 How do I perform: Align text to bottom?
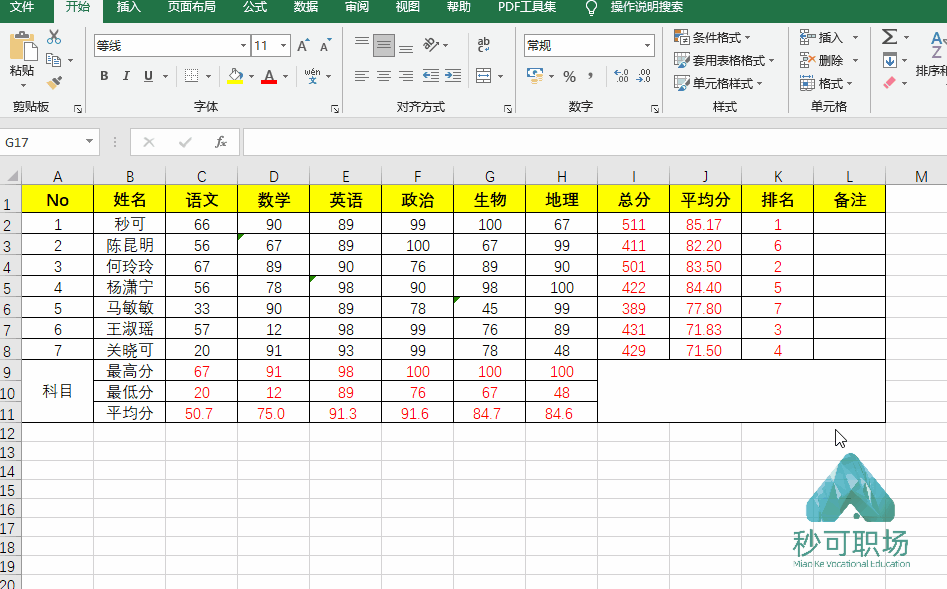tap(406, 47)
